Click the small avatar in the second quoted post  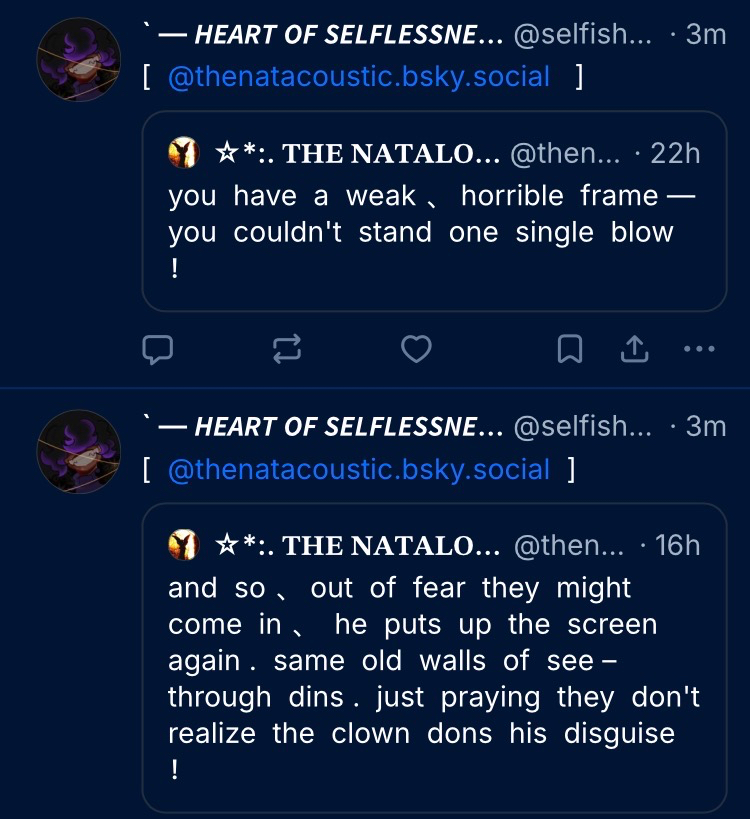click(183, 545)
